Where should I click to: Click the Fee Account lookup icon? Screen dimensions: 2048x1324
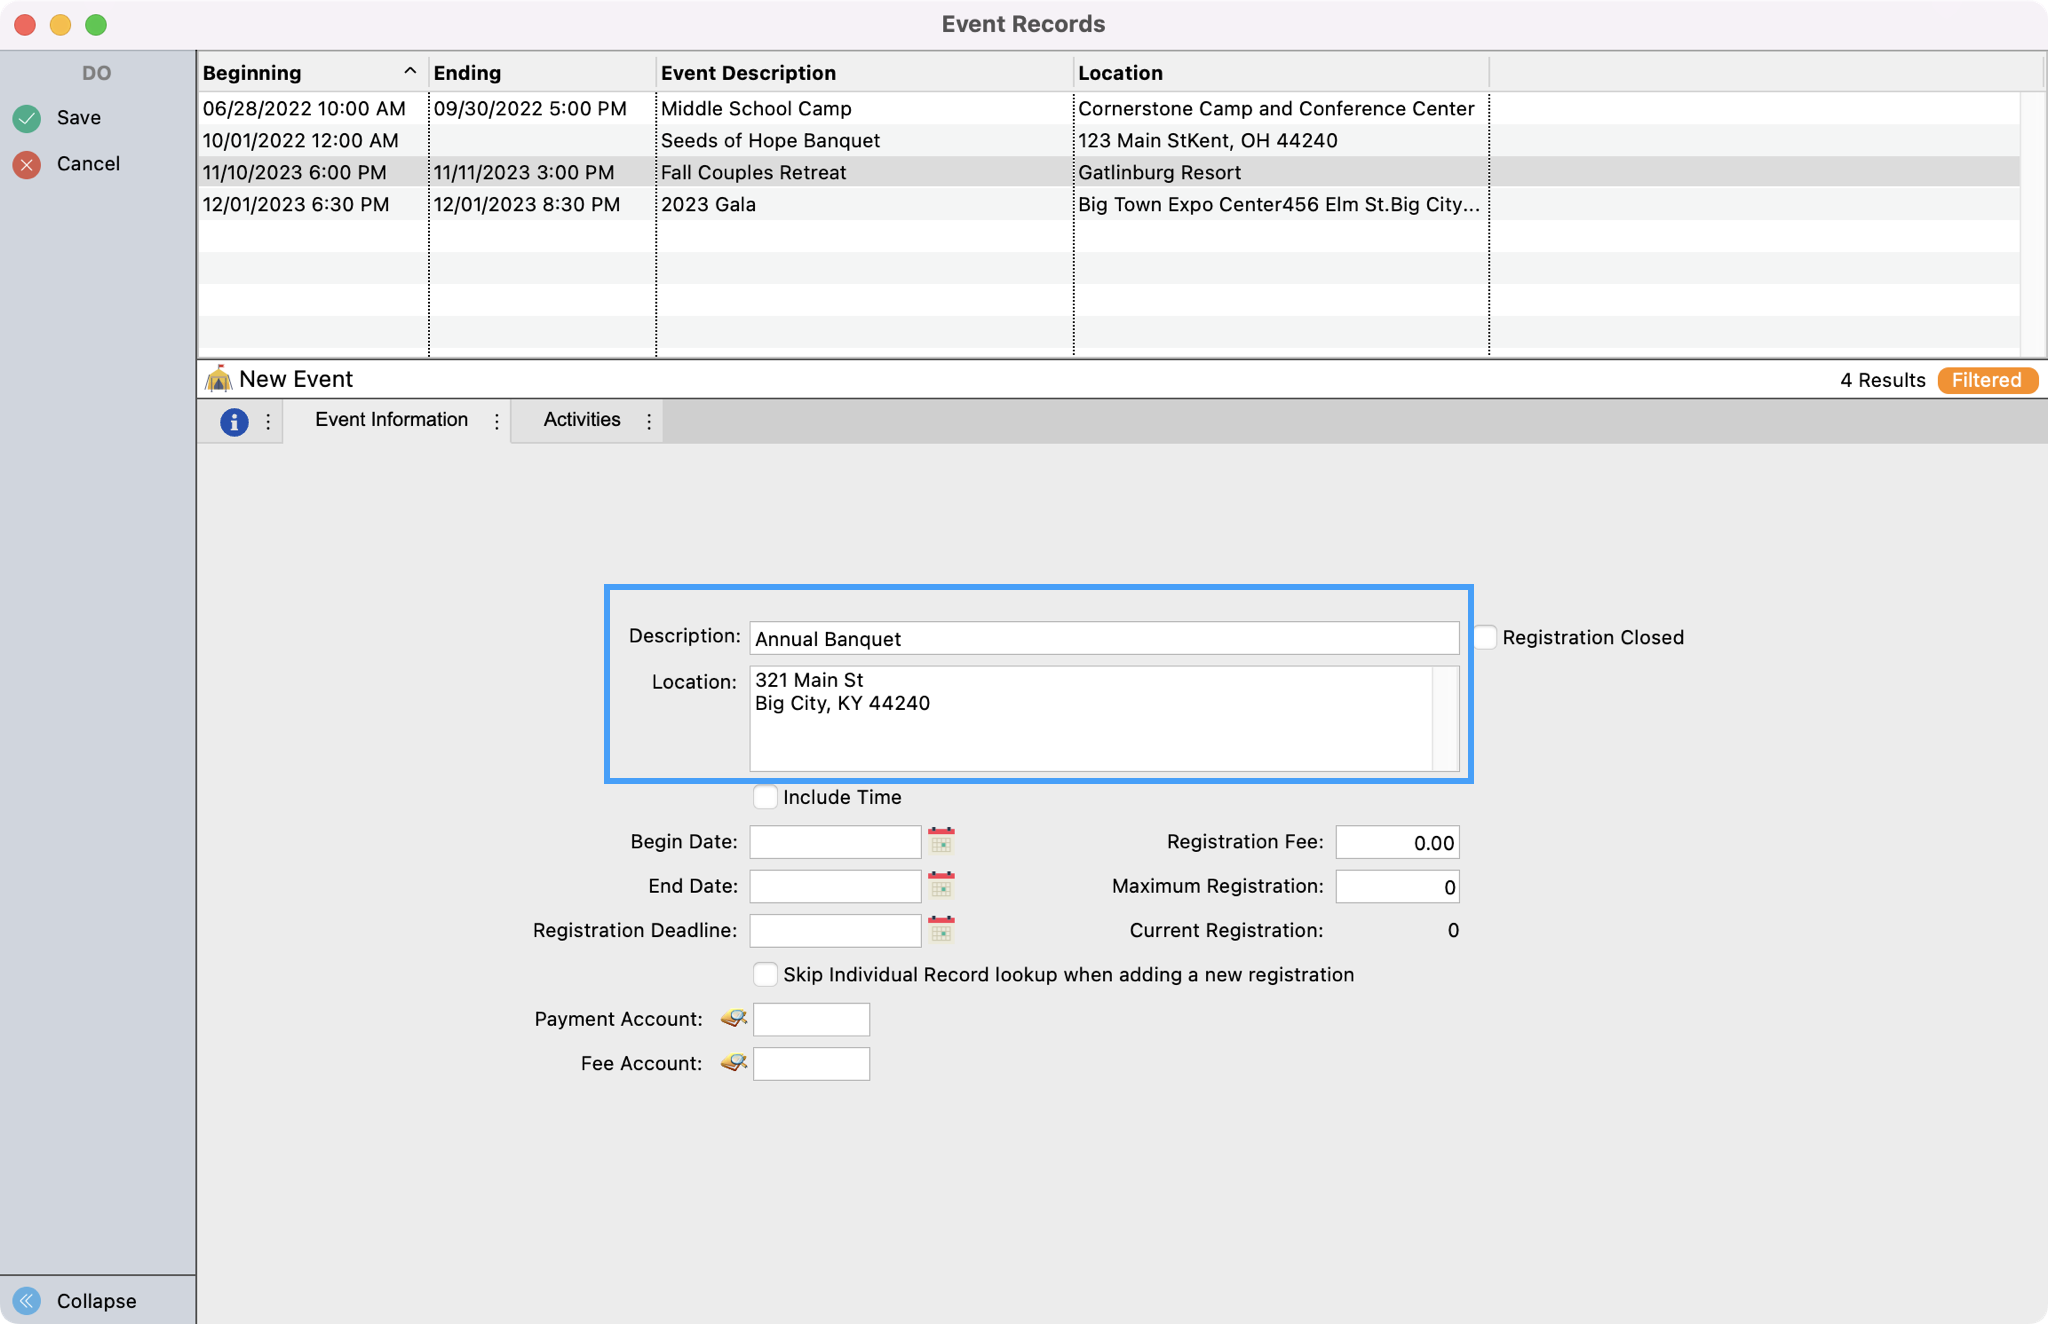point(733,1062)
